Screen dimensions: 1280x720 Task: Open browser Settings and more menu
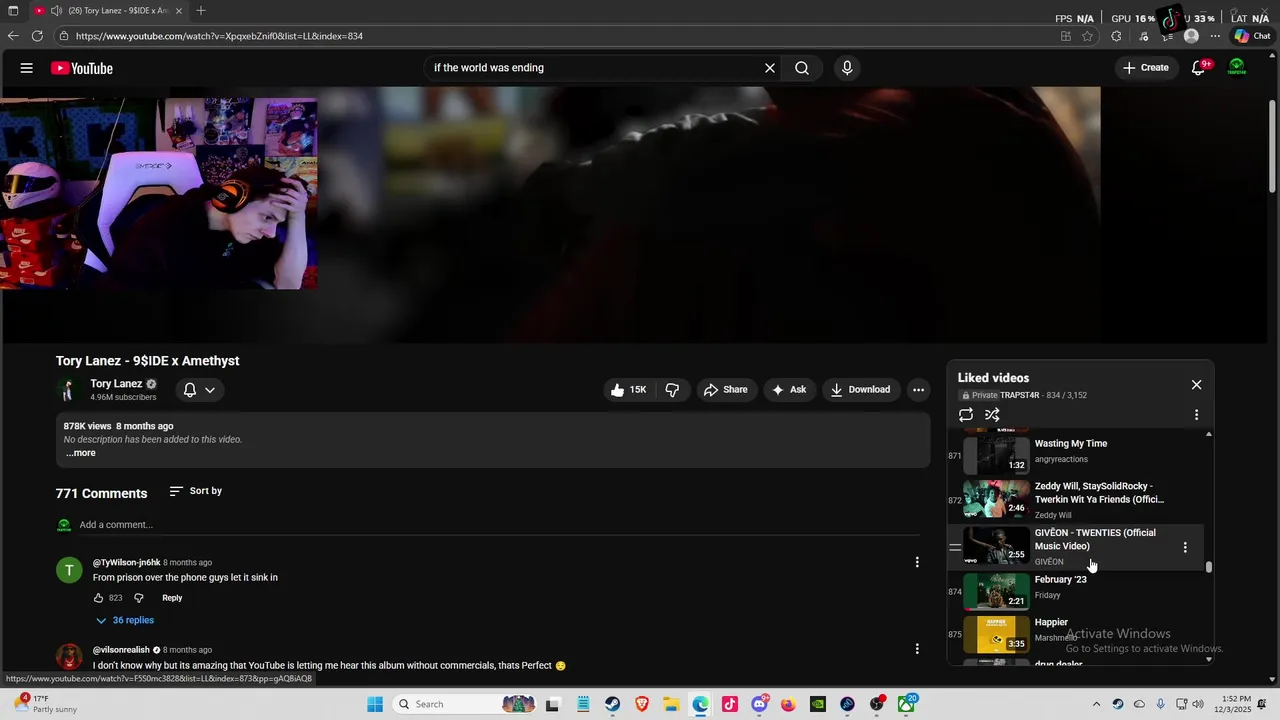click(1215, 36)
